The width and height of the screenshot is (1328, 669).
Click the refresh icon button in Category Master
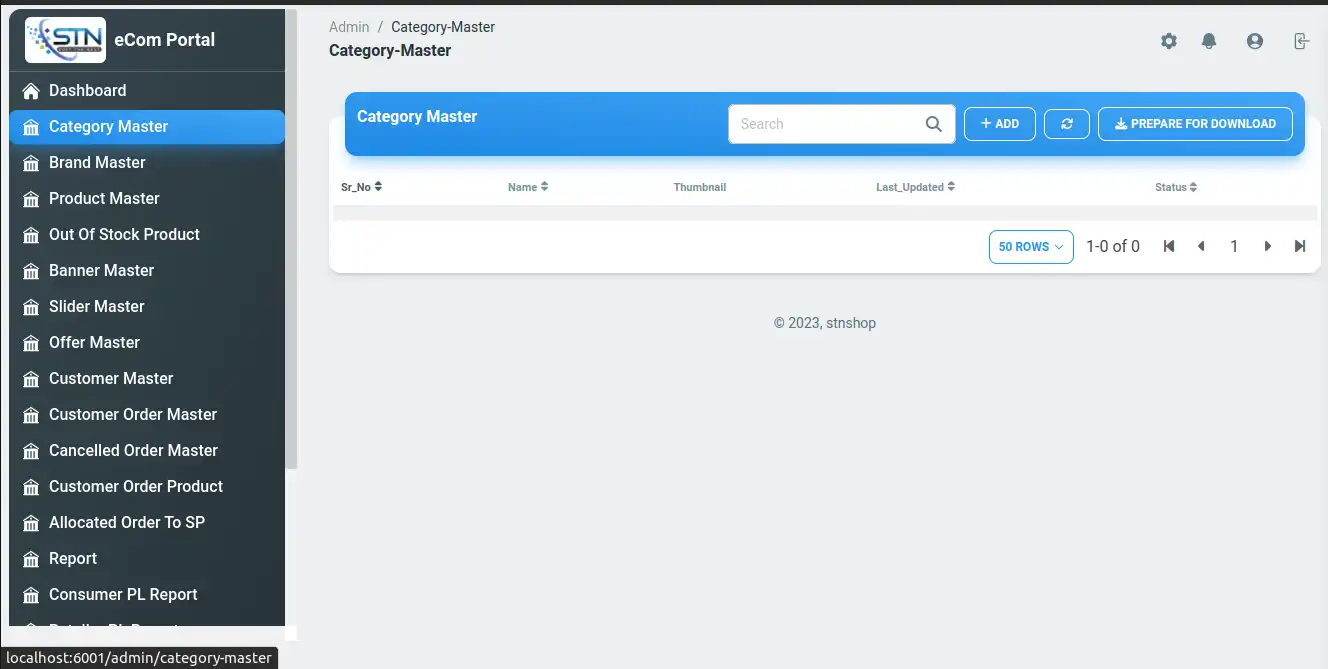click(x=1067, y=124)
